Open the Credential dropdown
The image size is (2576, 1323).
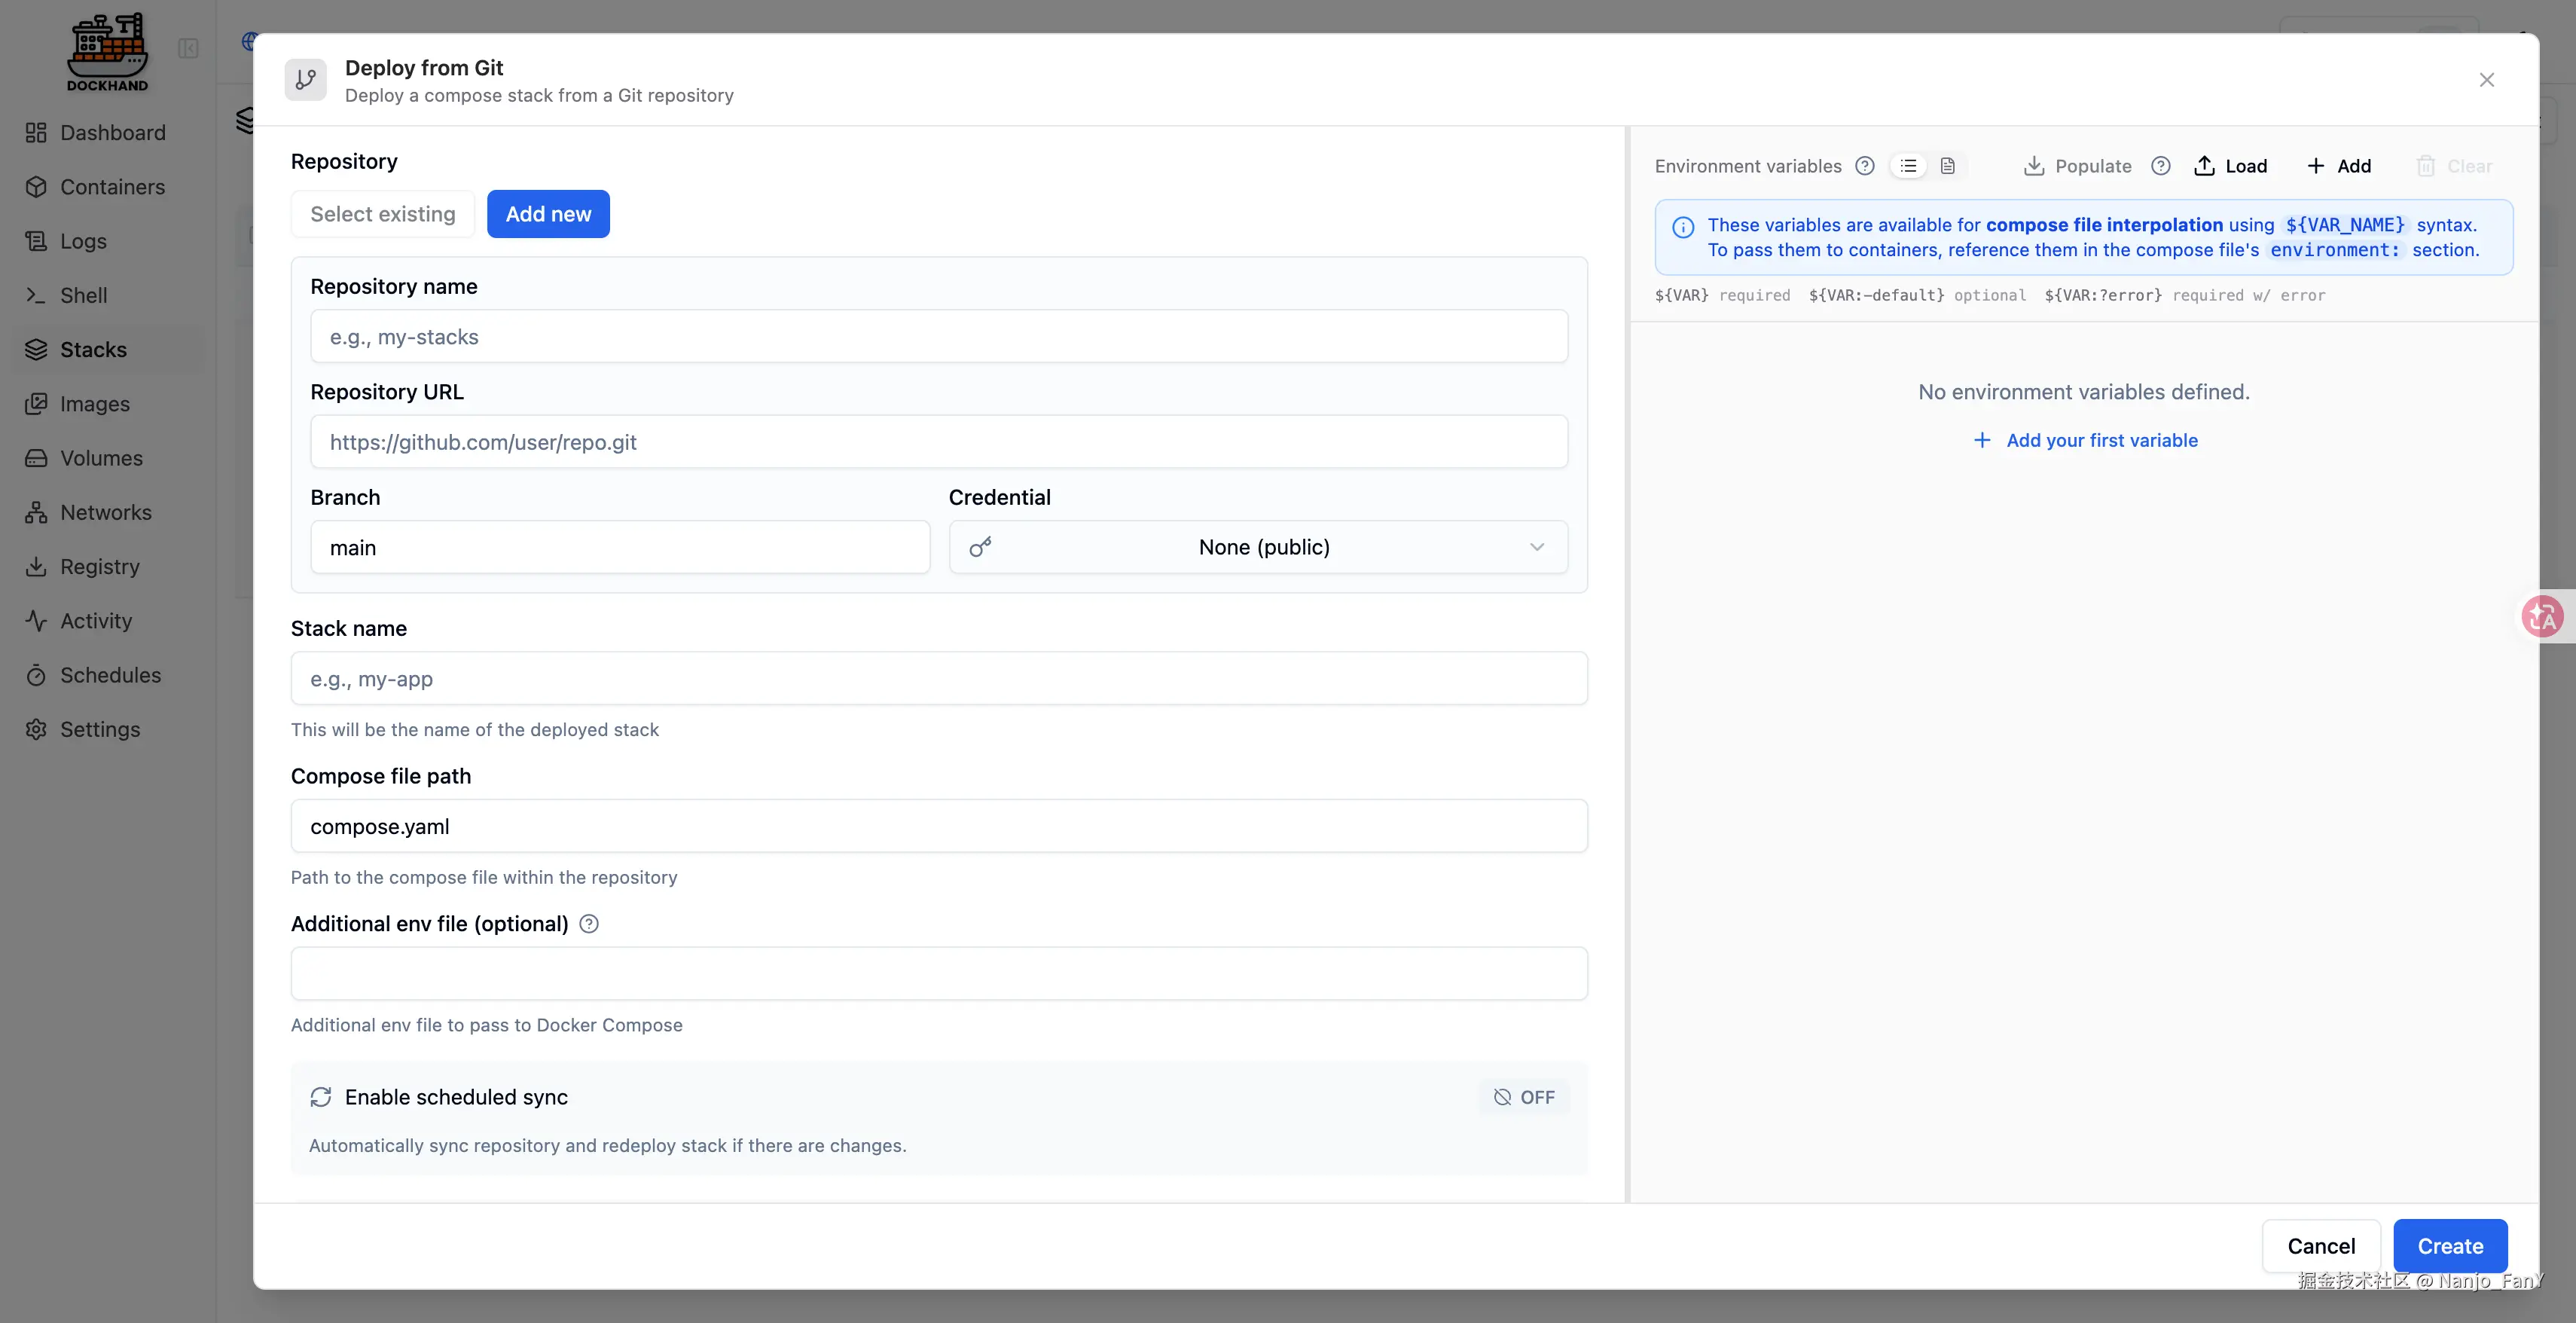pos(1258,547)
